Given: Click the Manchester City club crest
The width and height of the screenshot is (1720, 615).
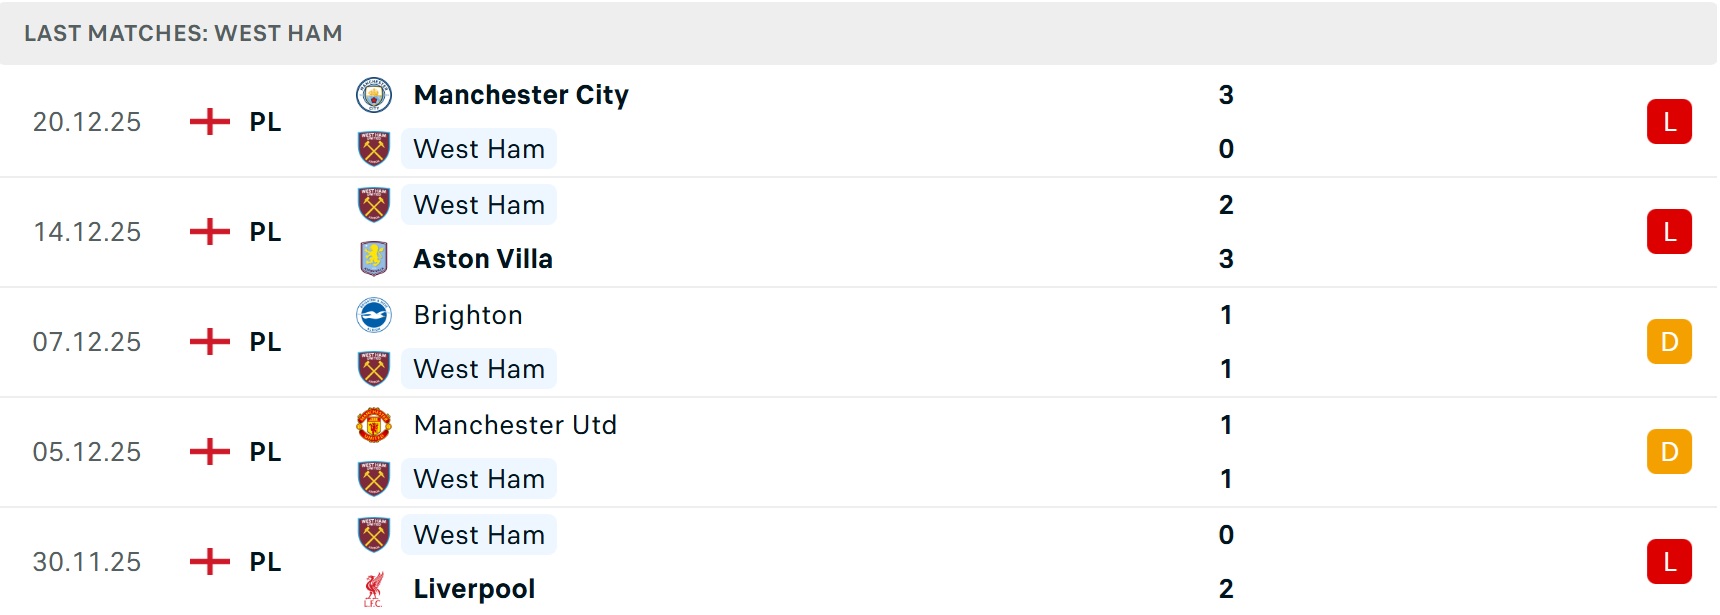Looking at the screenshot, I should pyautogui.click(x=374, y=95).
